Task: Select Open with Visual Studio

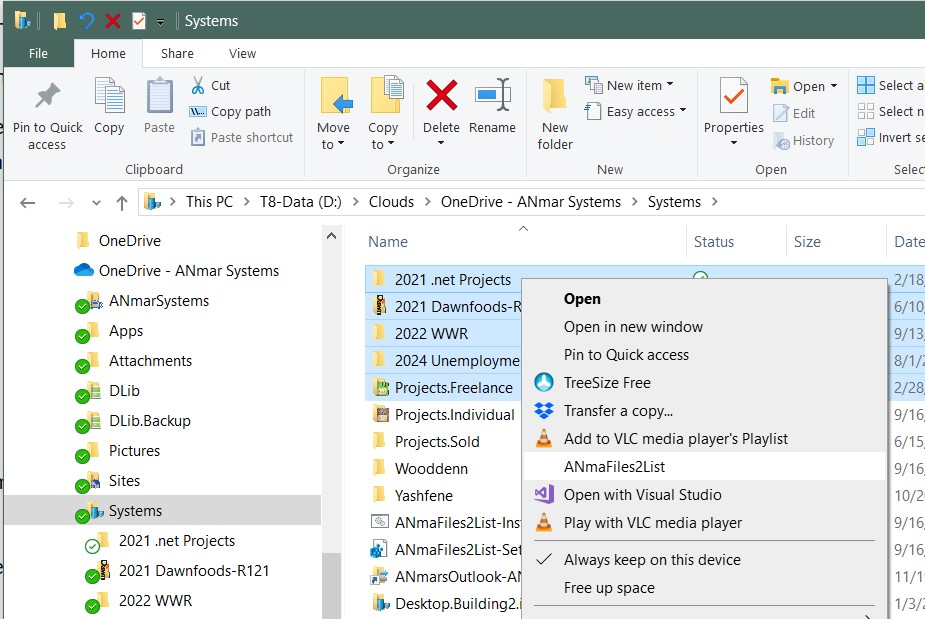Action: coord(642,494)
